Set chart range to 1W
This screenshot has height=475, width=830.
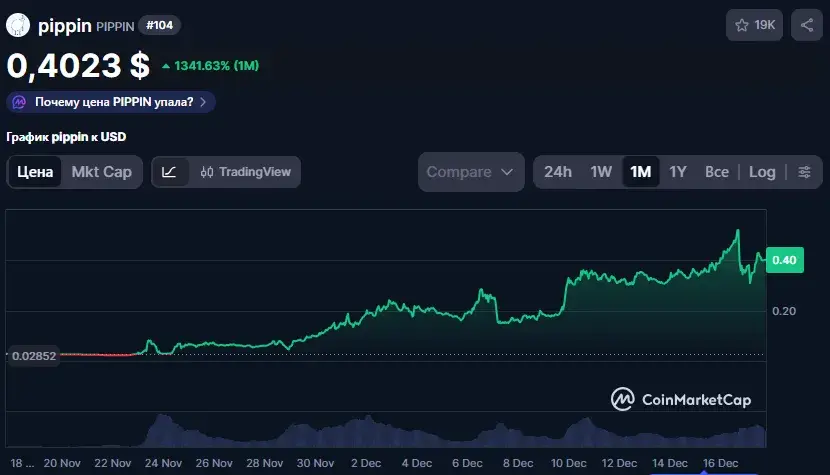pos(601,172)
